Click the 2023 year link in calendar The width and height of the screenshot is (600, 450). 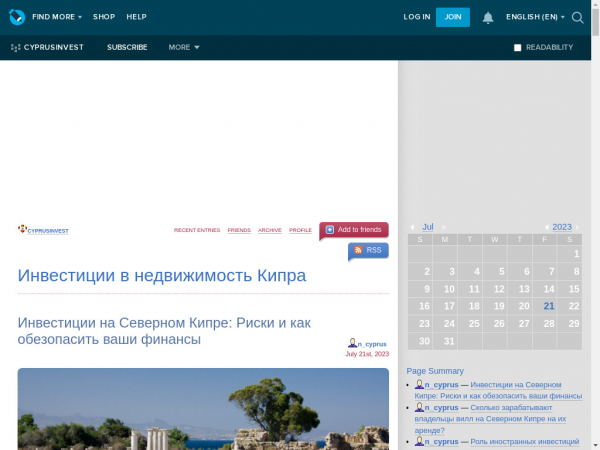pos(562,227)
